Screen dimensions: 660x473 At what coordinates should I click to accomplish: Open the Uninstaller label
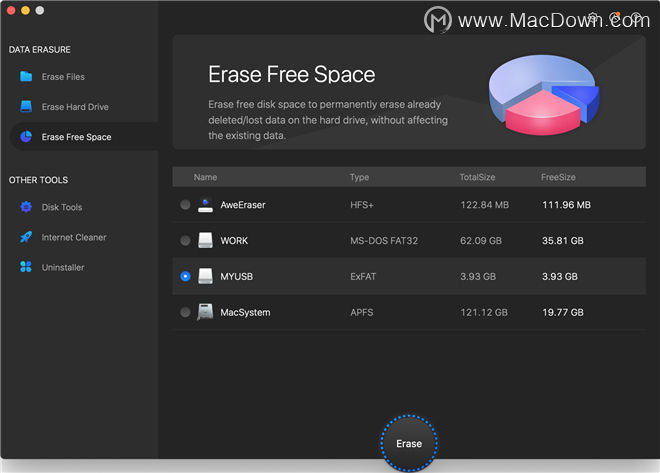point(63,267)
